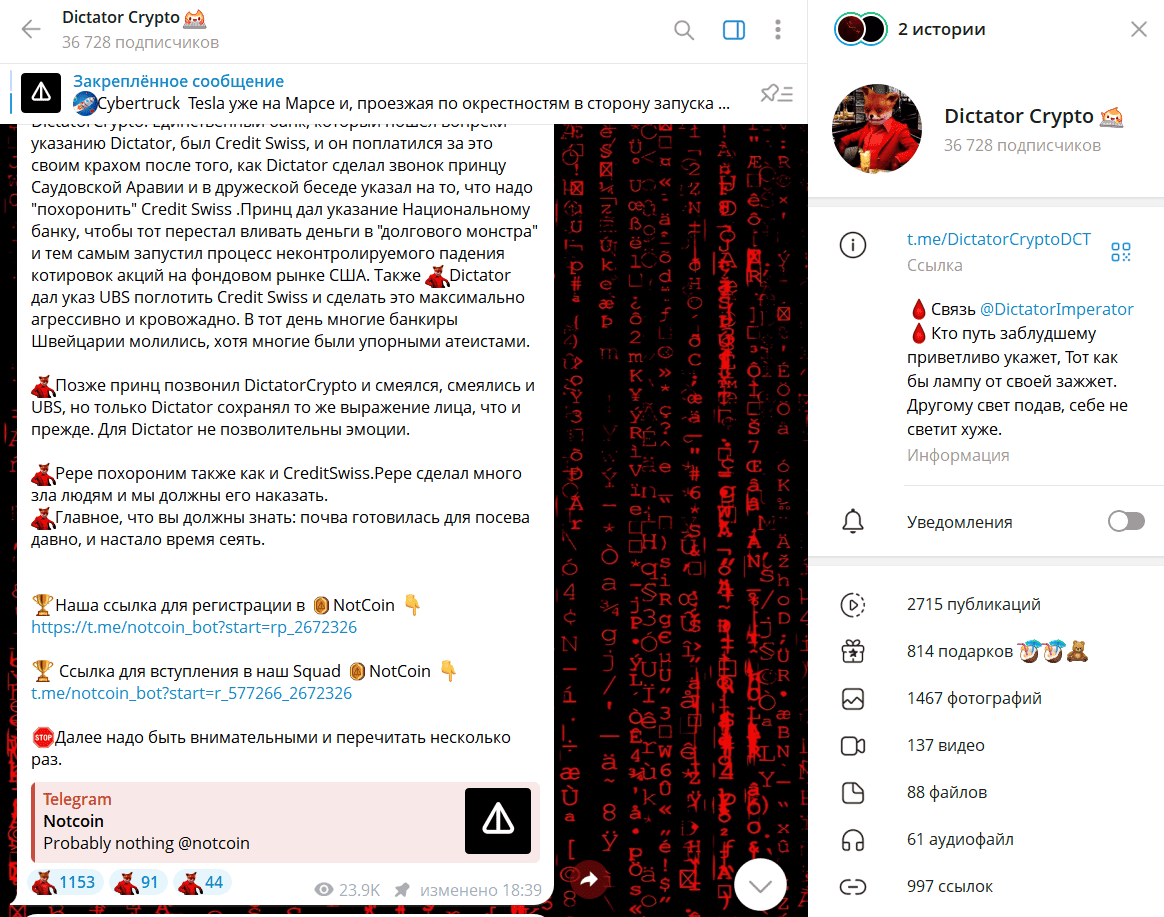Open the @DictatorImperator contact

tap(1056, 309)
